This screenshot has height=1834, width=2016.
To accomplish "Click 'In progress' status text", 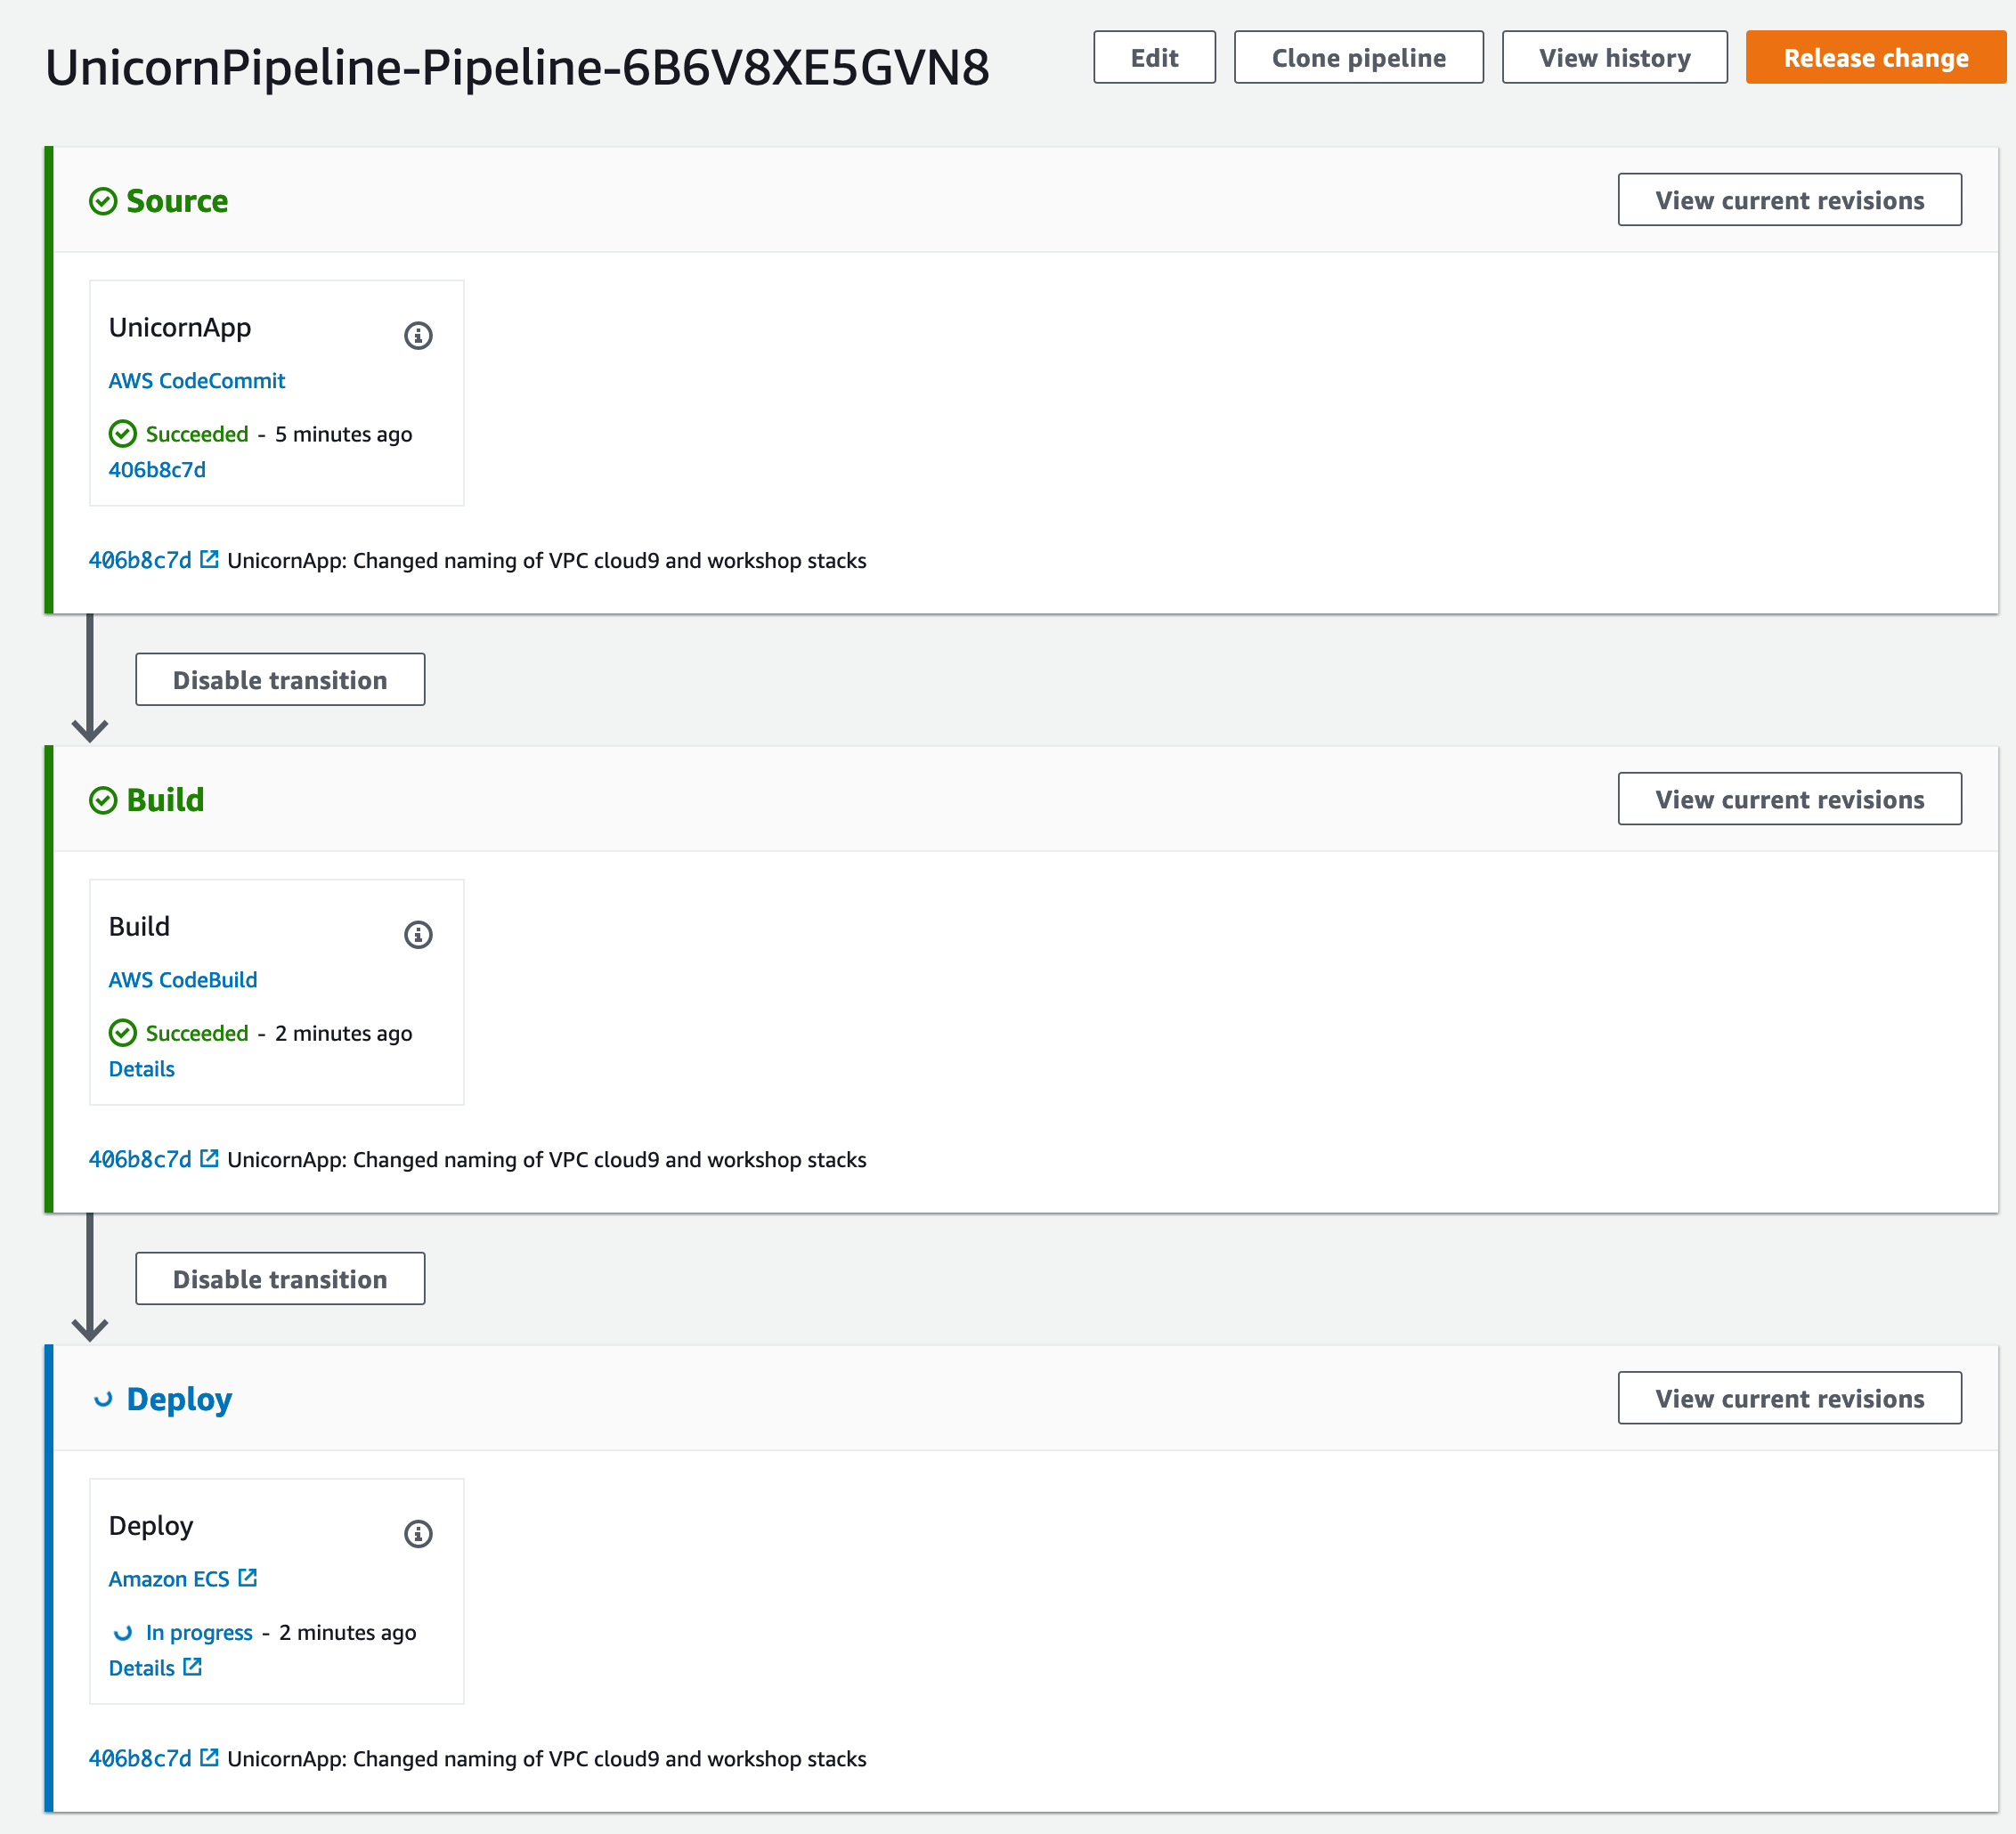I will (199, 1633).
